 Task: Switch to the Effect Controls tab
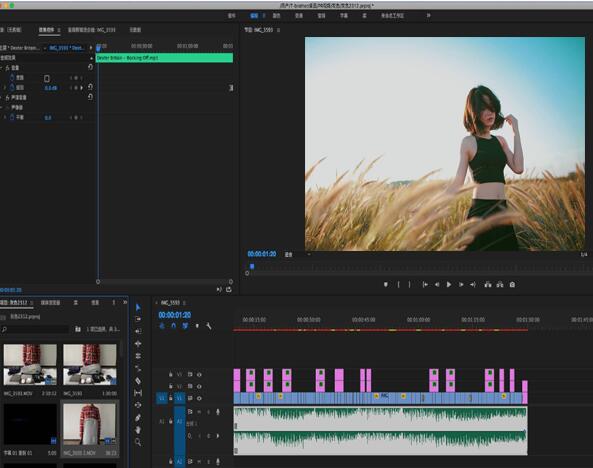click(x=47, y=30)
